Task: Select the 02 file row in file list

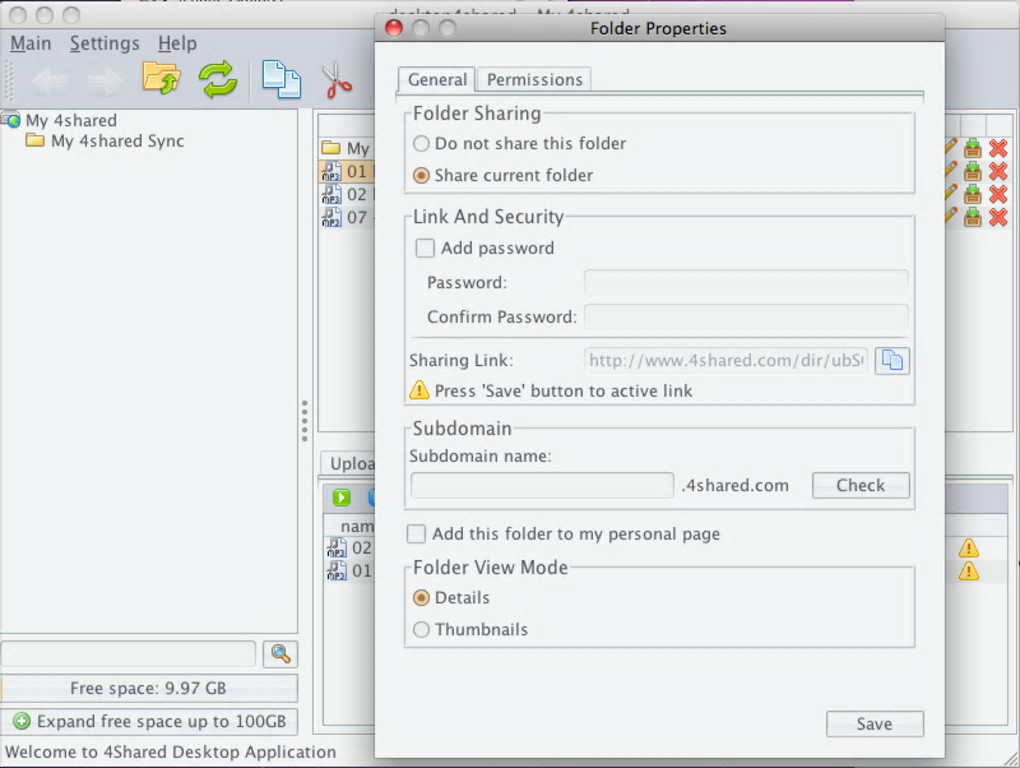Action: (x=348, y=194)
